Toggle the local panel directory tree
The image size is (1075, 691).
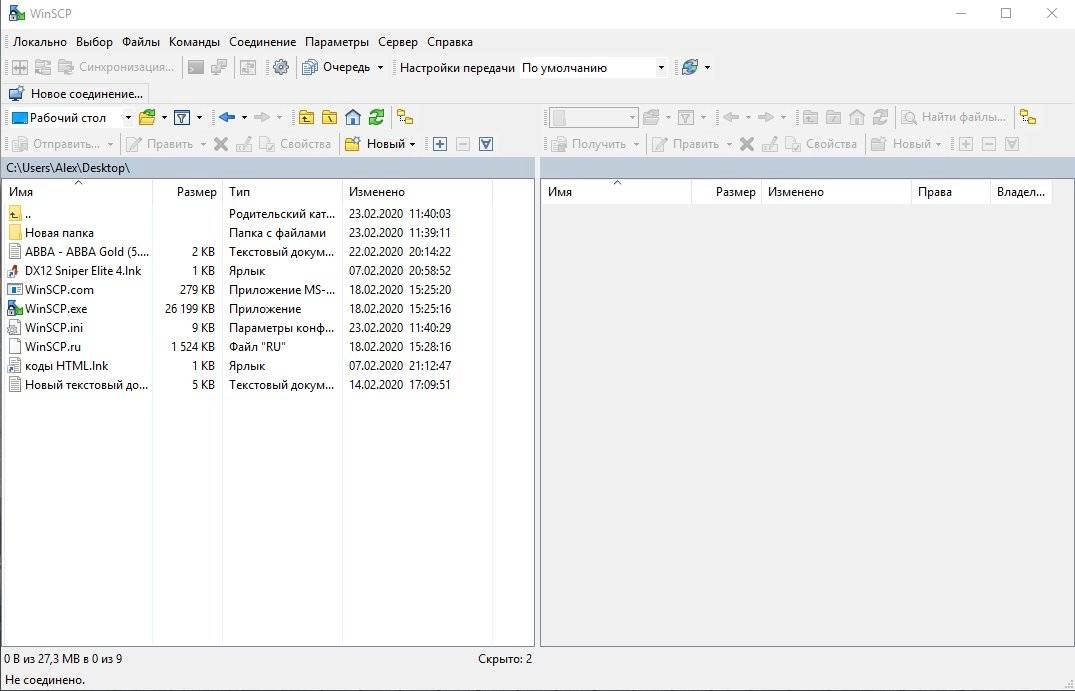[405, 117]
